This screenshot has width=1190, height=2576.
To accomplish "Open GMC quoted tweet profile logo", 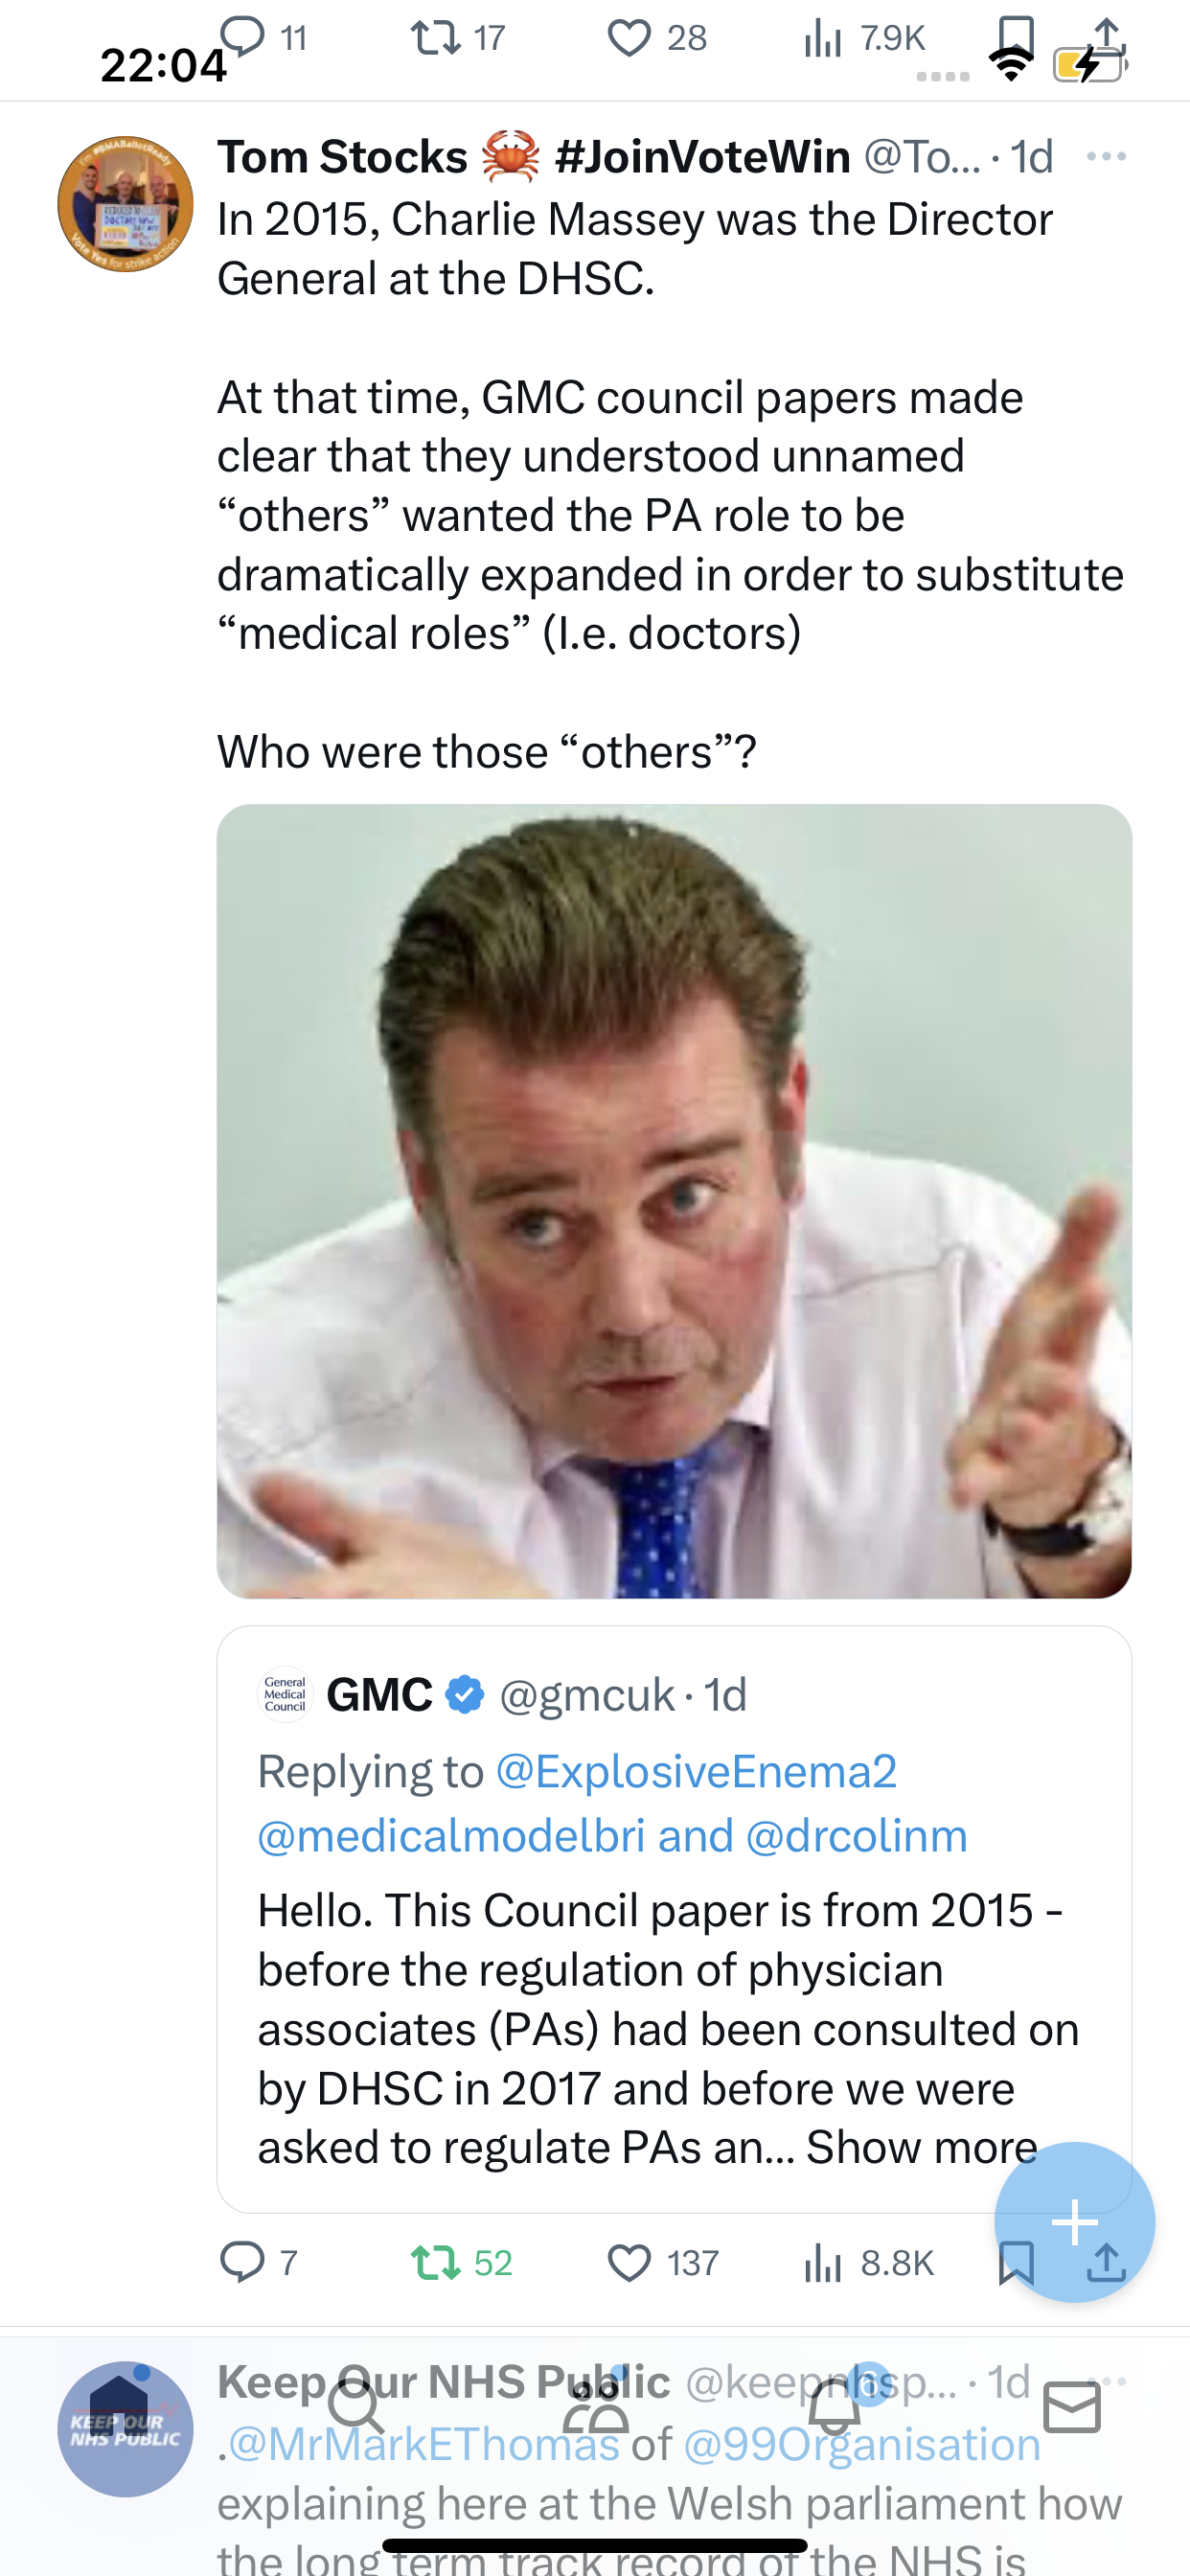I will (285, 1694).
